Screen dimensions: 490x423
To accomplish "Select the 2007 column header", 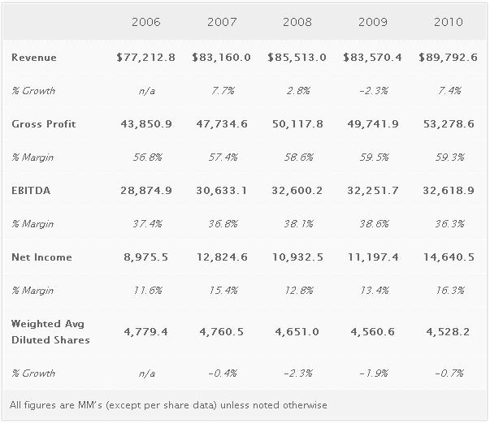I will pyautogui.click(x=222, y=22).
